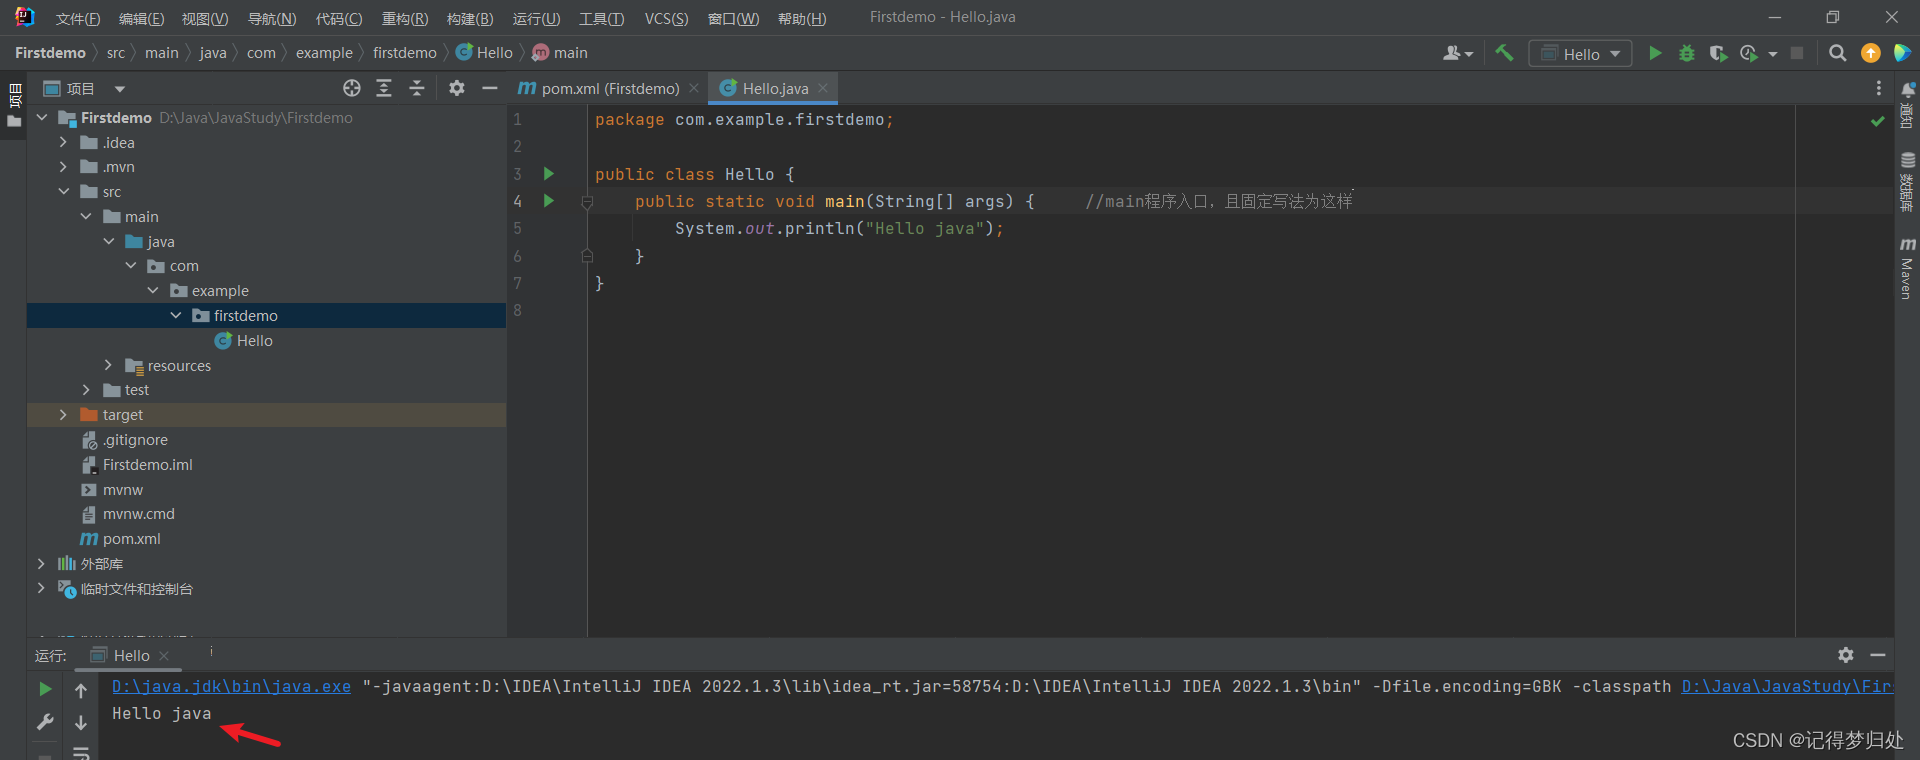Click the run gutter arrow beside main method

(548, 201)
